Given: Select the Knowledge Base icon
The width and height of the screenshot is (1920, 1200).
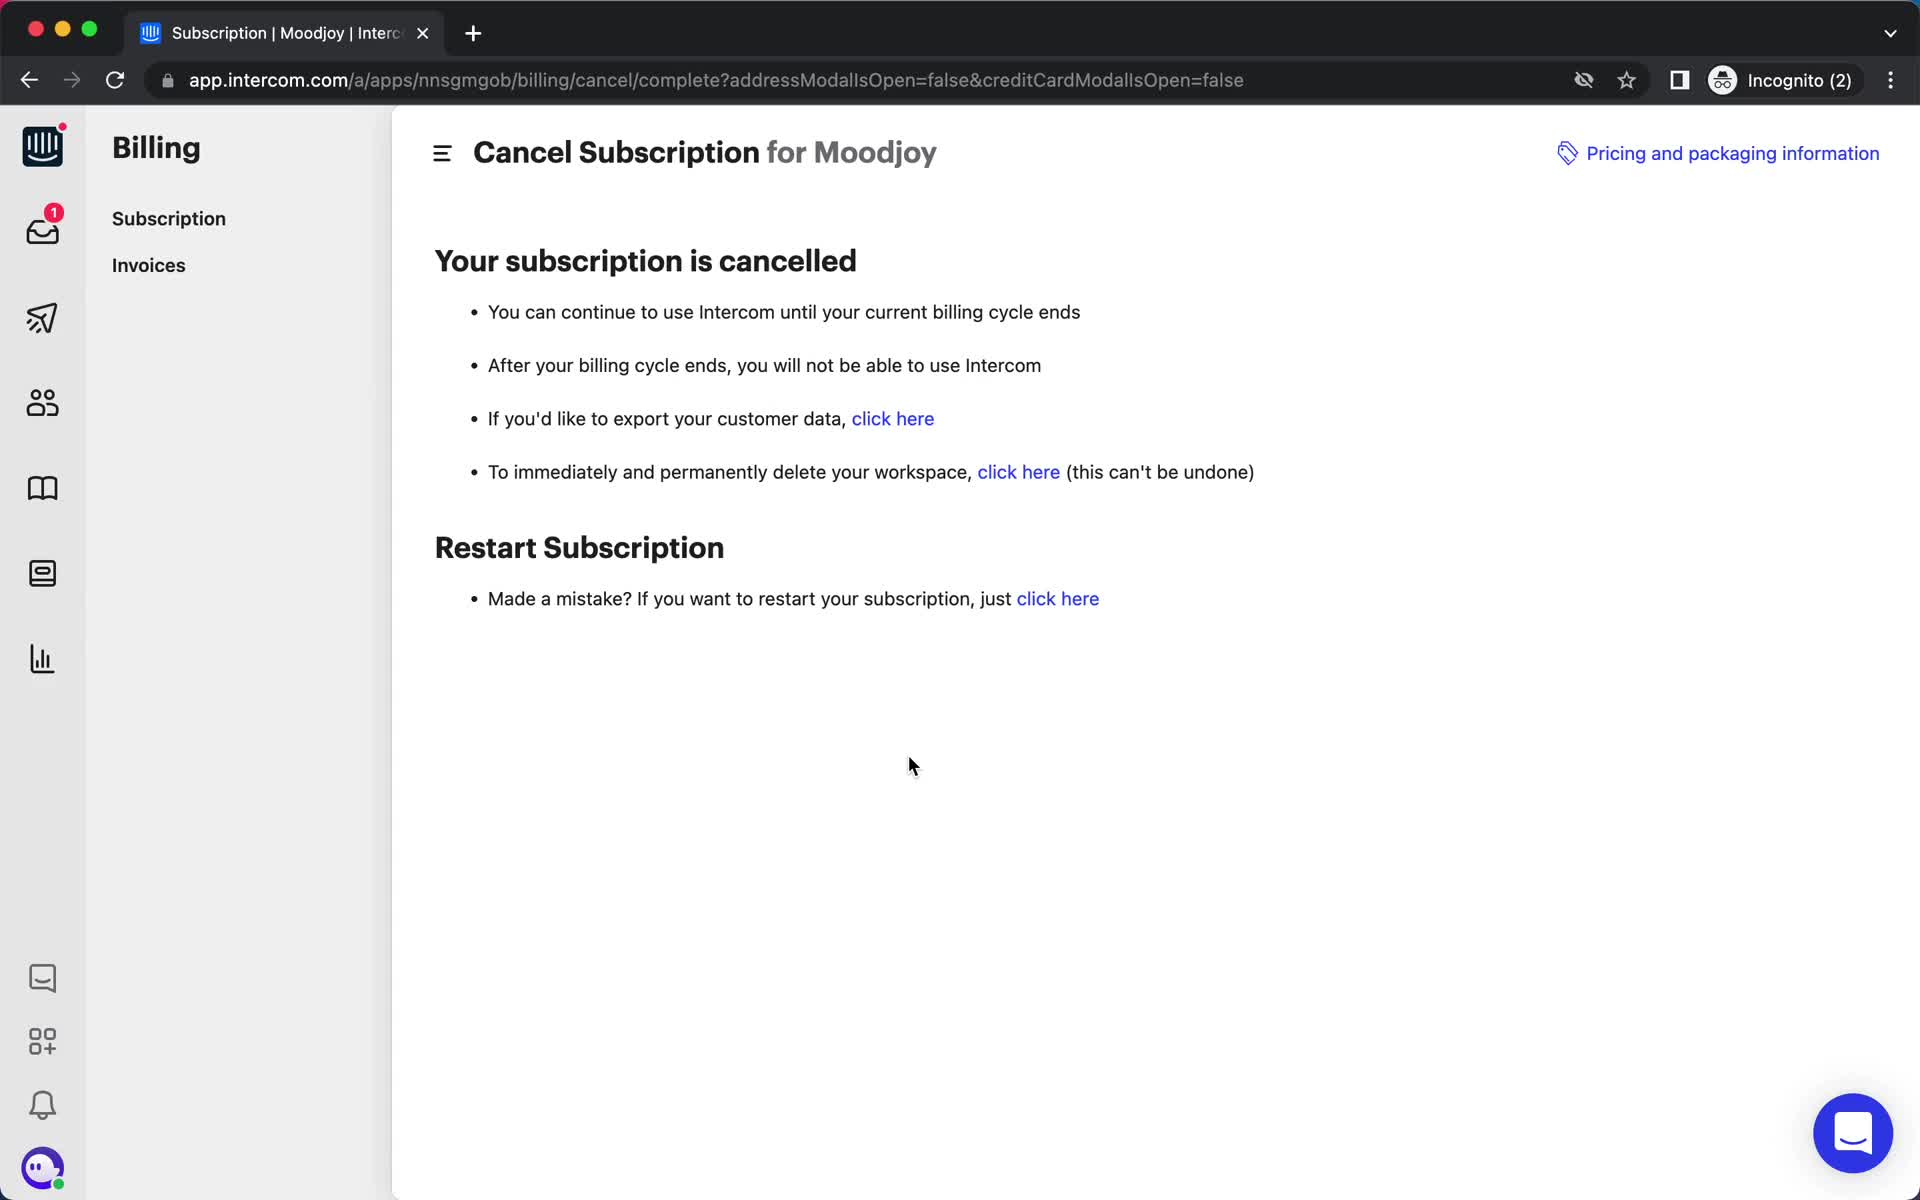Looking at the screenshot, I should [41, 488].
